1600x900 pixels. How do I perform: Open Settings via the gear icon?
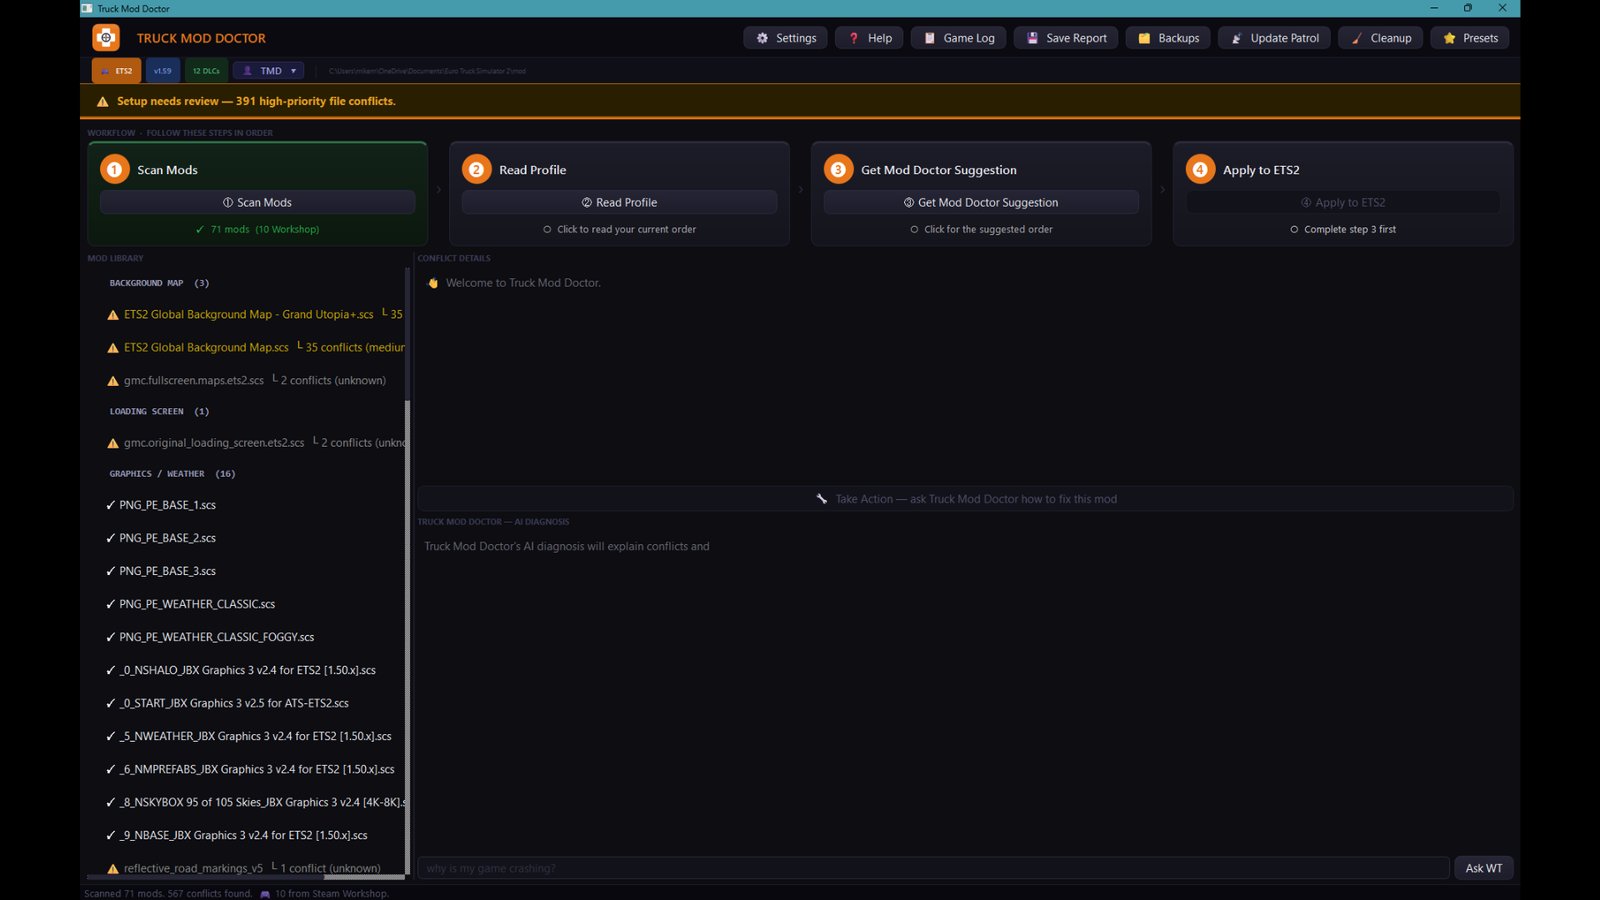(x=762, y=38)
